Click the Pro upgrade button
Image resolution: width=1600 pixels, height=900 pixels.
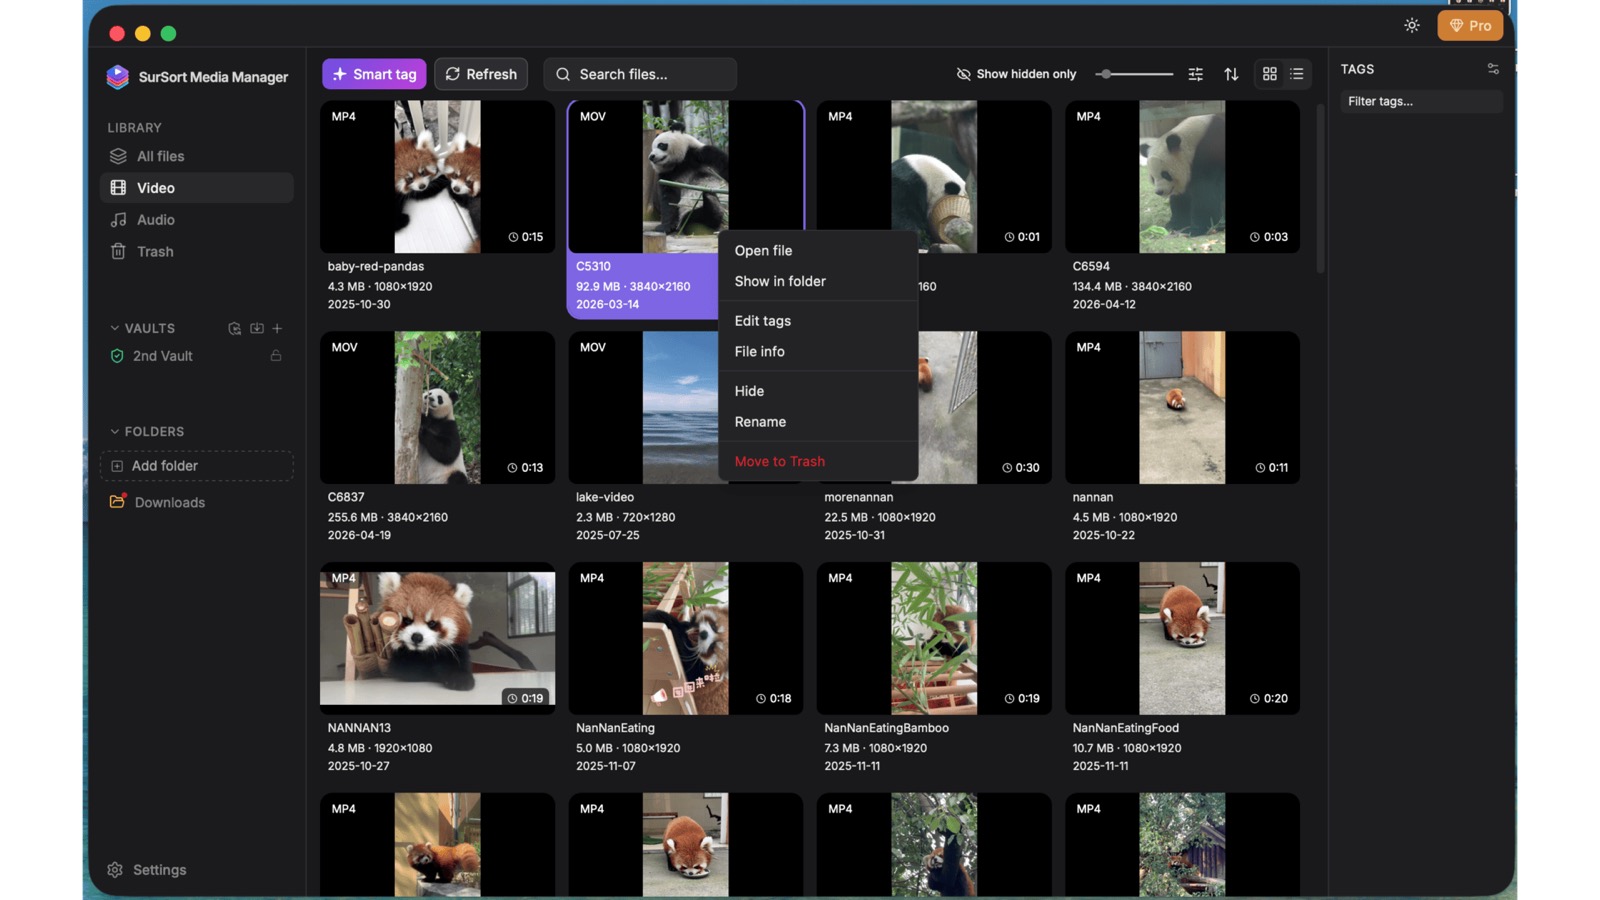1470,26
